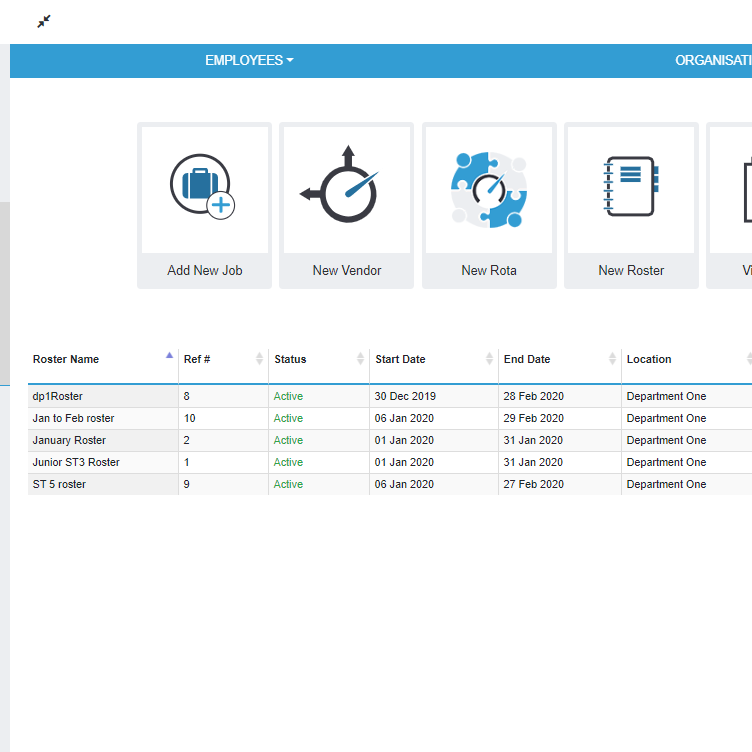Click Active status of Jan to Feb roster
The height and width of the screenshot is (752, 752).
pyautogui.click(x=288, y=418)
